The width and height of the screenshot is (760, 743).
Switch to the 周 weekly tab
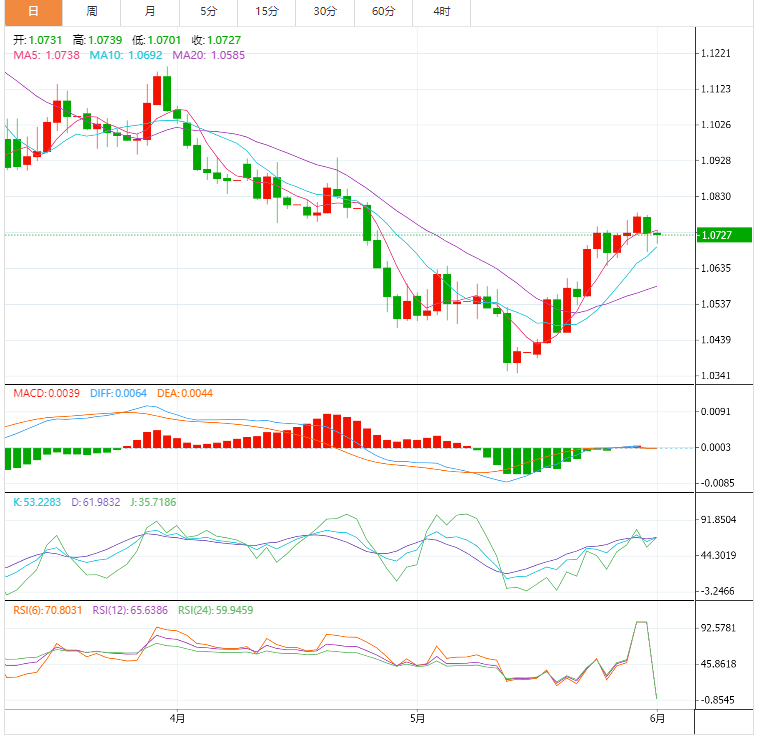[x=92, y=12]
